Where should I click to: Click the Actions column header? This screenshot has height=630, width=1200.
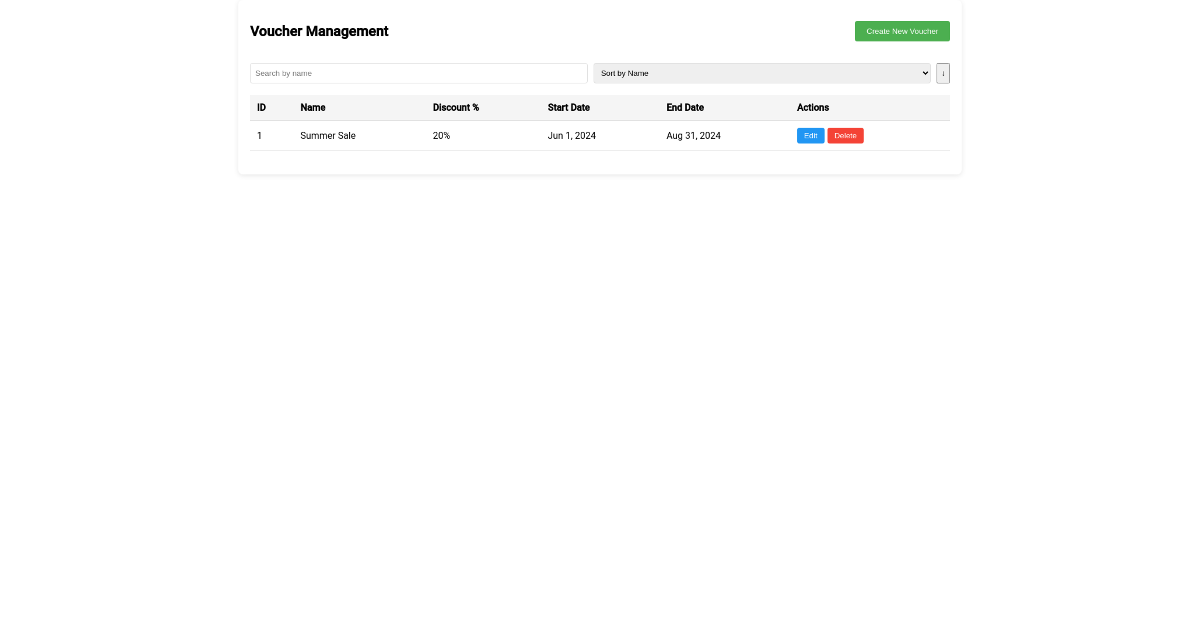[813, 107]
